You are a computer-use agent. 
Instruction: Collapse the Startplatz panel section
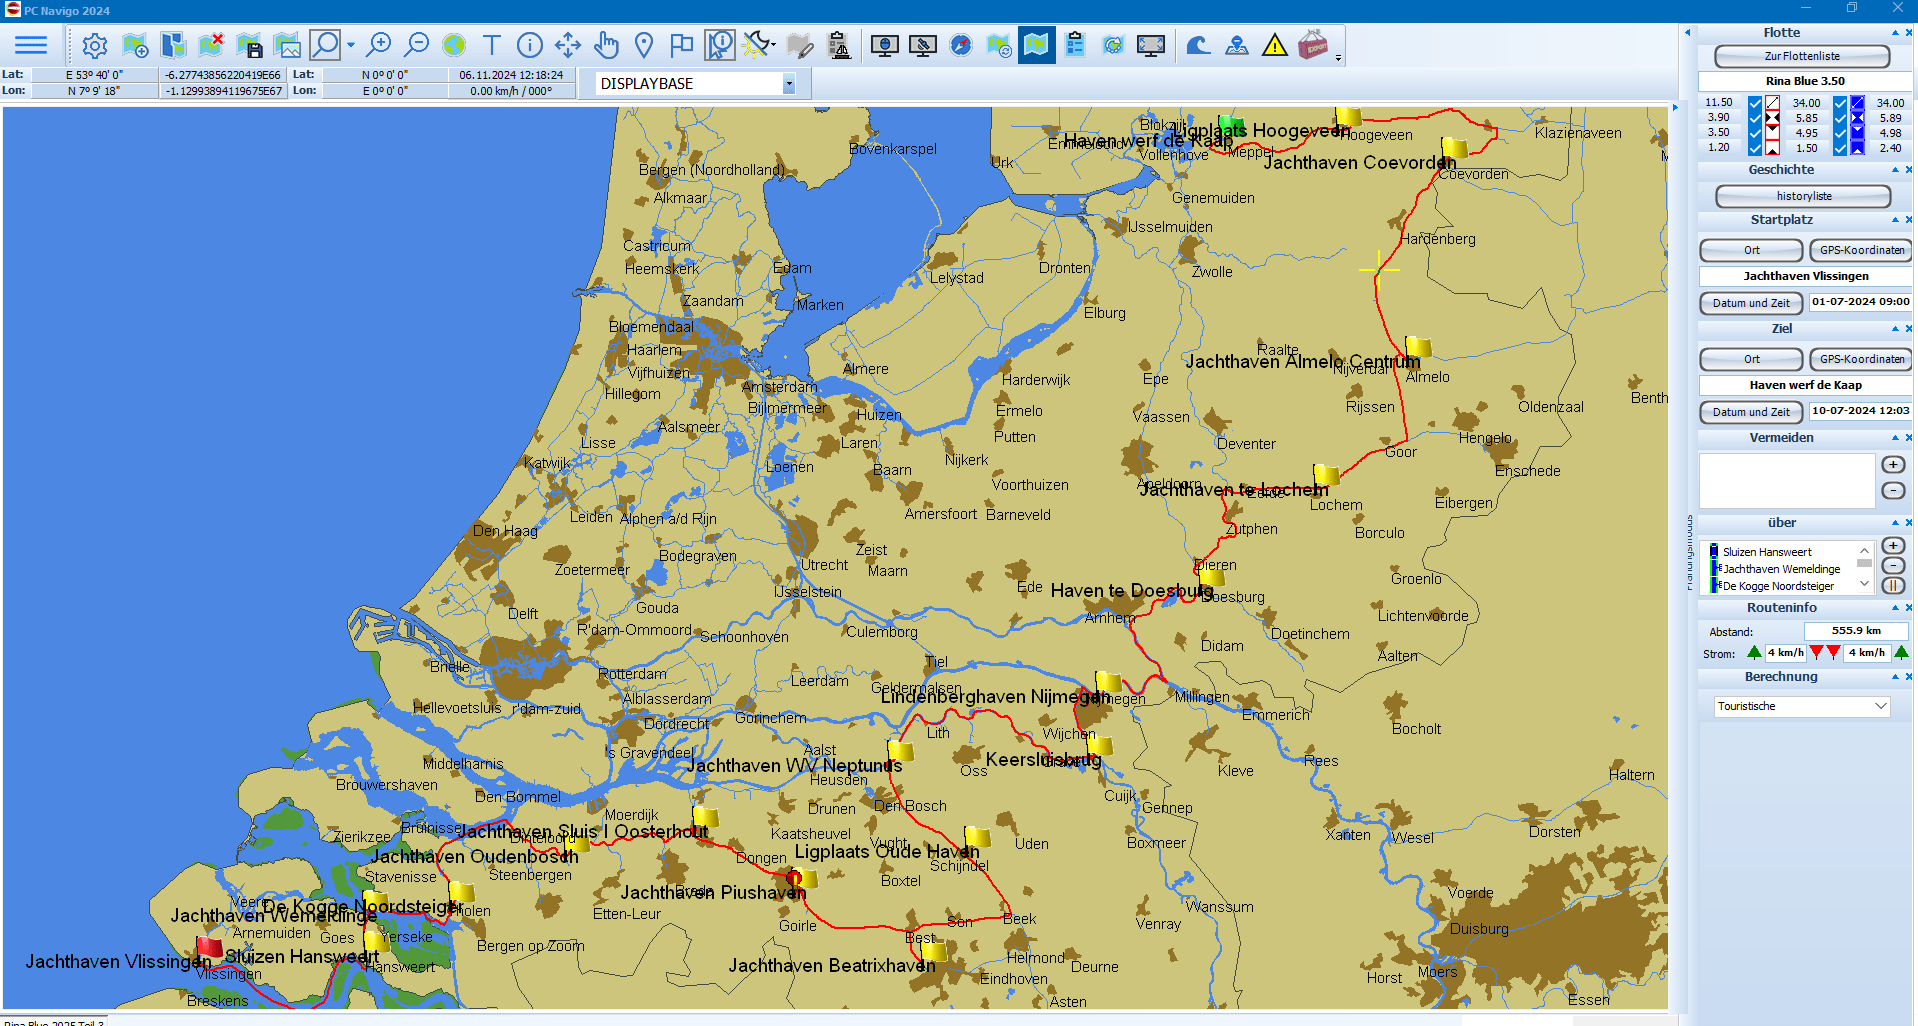coord(1895,220)
